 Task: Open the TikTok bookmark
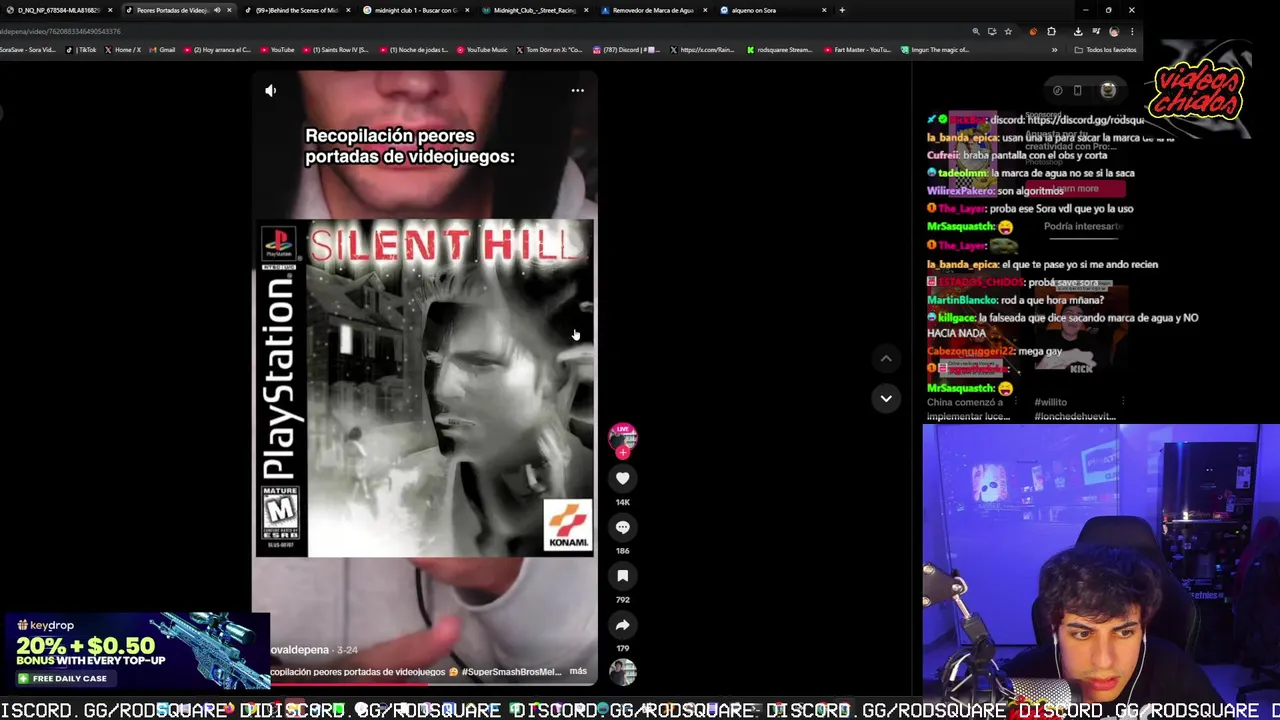pos(83,49)
